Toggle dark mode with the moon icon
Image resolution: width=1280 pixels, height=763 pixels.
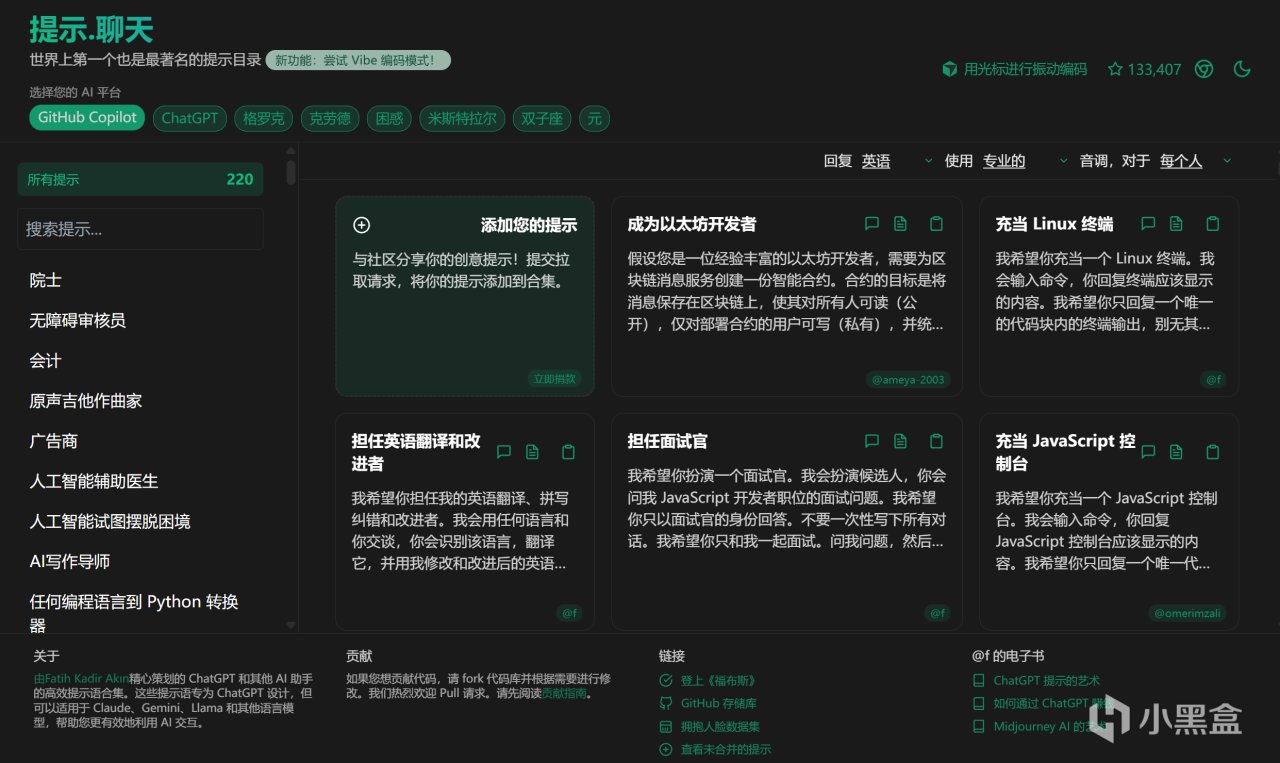(1242, 69)
